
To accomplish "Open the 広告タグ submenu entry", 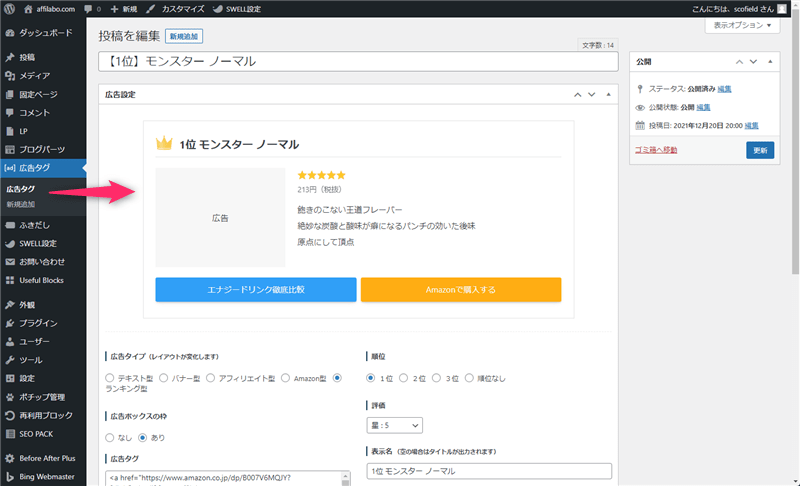I will (20, 189).
